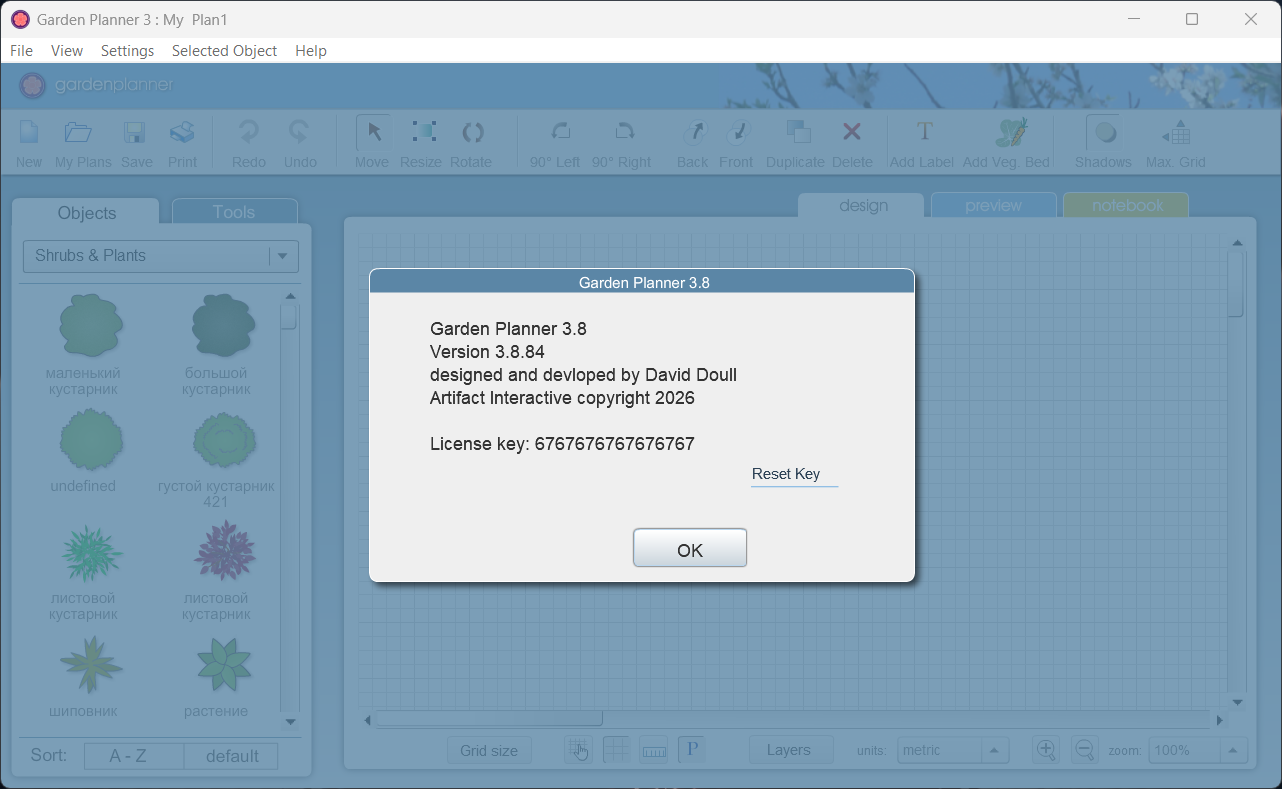Toggle grid lines display icon
This screenshot has width=1282, height=789.
(616, 750)
